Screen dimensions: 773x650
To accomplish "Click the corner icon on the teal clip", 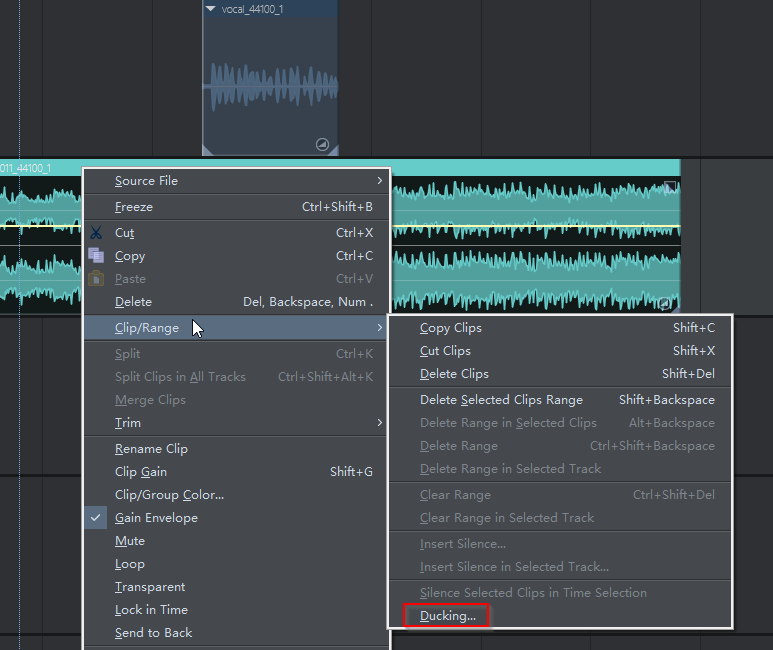I will [x=665, y=303].
